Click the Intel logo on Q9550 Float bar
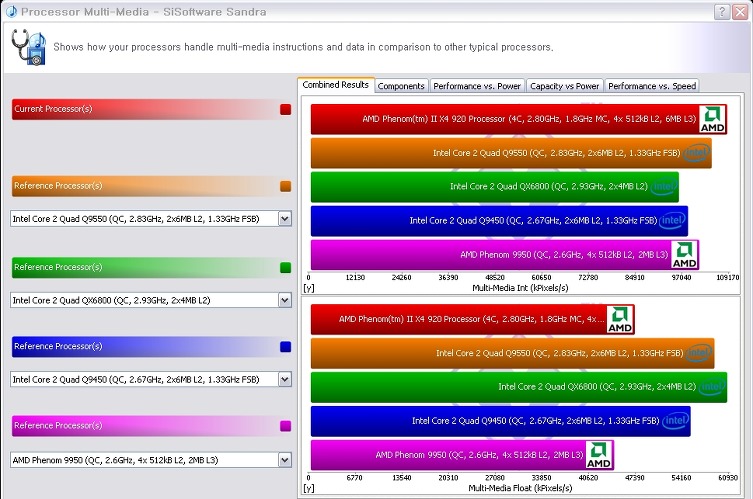This screenshot has height=499, width=753. click(699, 353)
